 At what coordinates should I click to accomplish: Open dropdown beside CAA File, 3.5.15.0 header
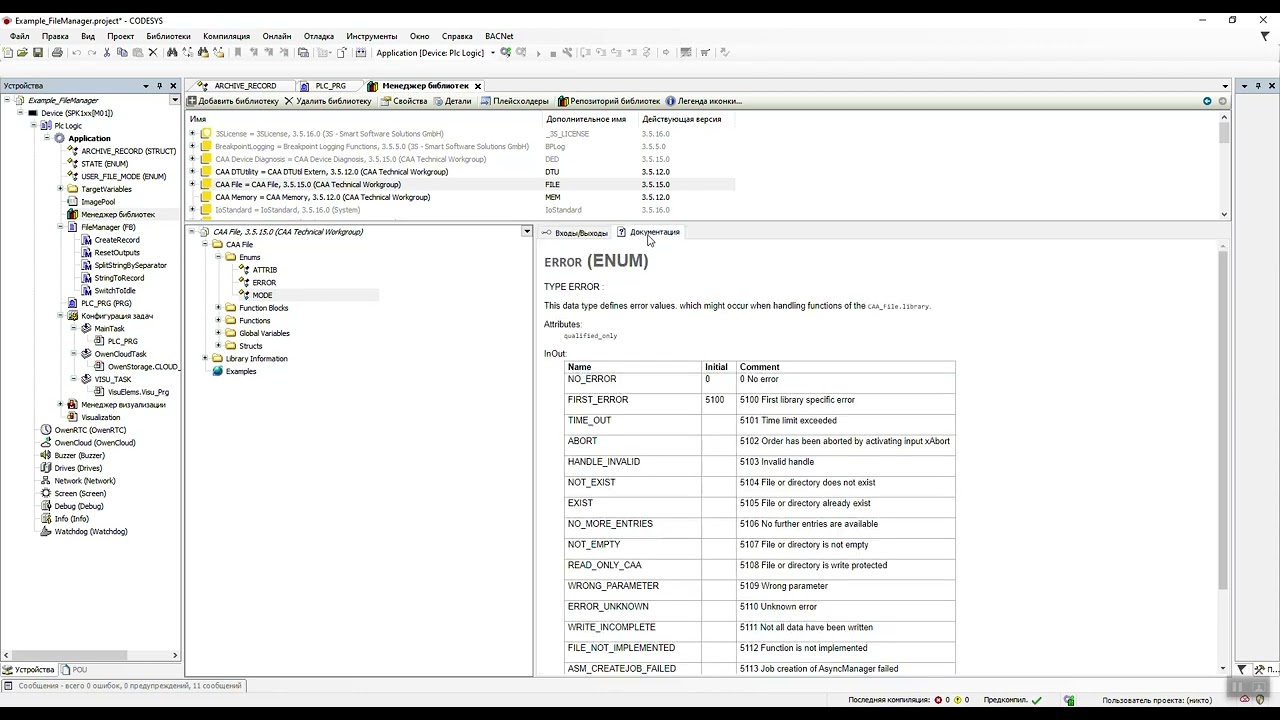527,232
